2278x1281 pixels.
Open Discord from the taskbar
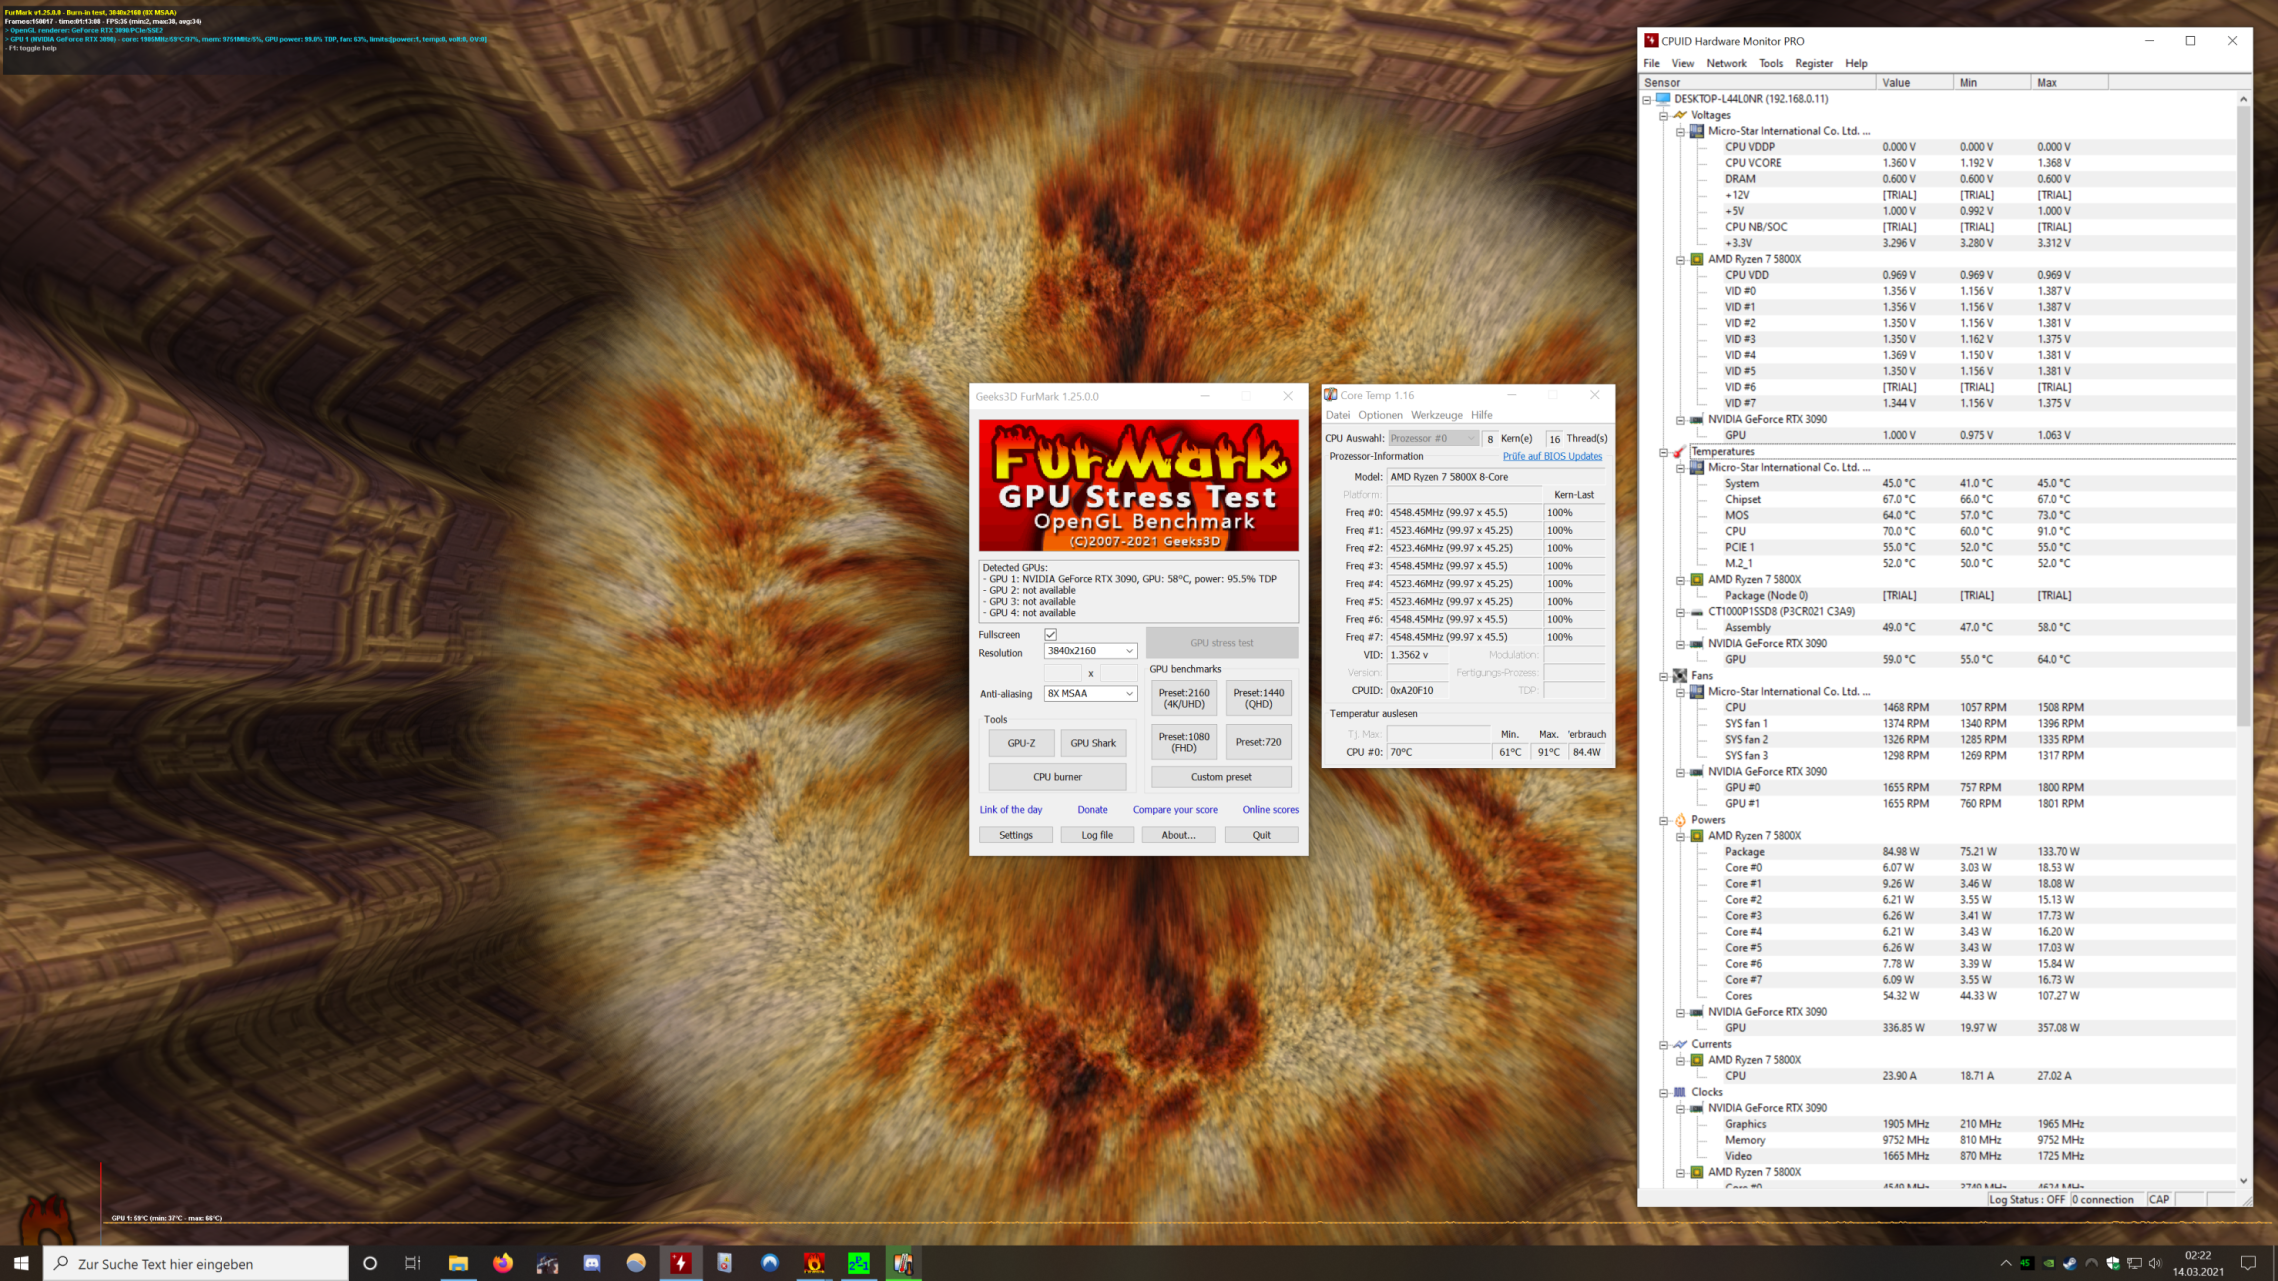pos(592,1263)
